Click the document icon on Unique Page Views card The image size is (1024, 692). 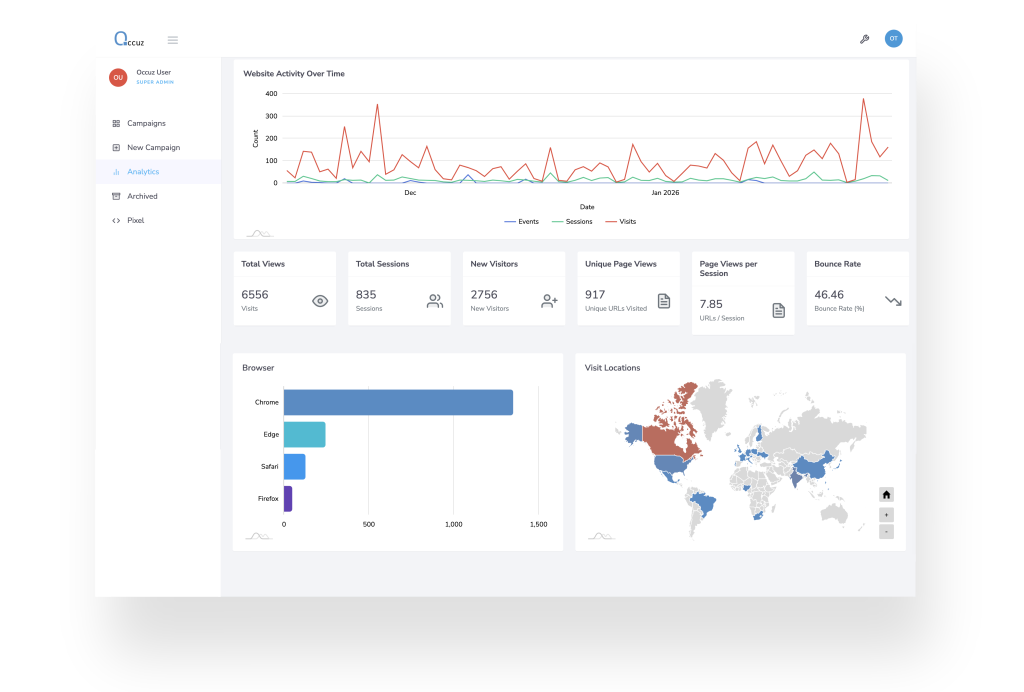pos(664,300)
